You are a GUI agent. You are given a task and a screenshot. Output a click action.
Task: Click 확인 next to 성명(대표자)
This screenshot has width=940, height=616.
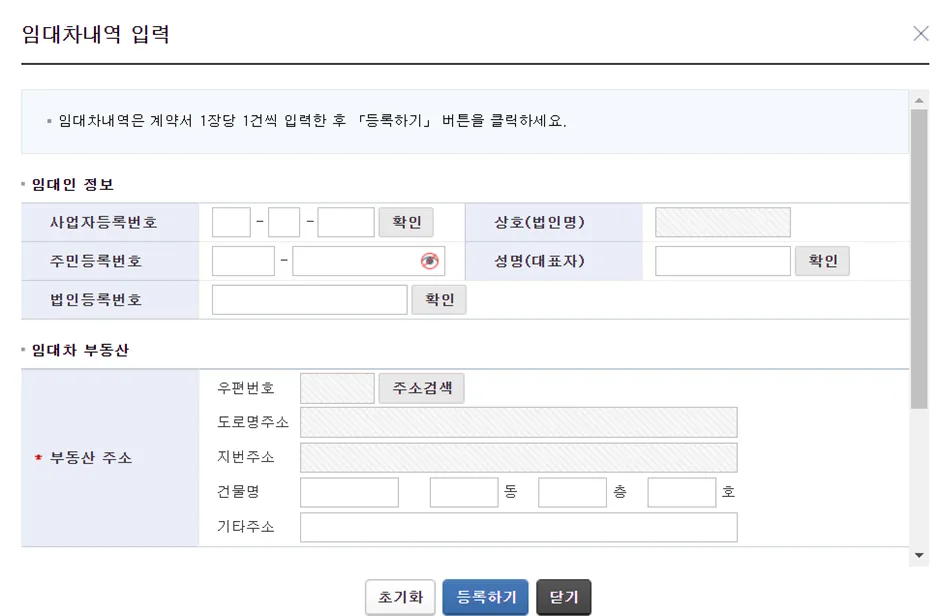click(822, 261)
